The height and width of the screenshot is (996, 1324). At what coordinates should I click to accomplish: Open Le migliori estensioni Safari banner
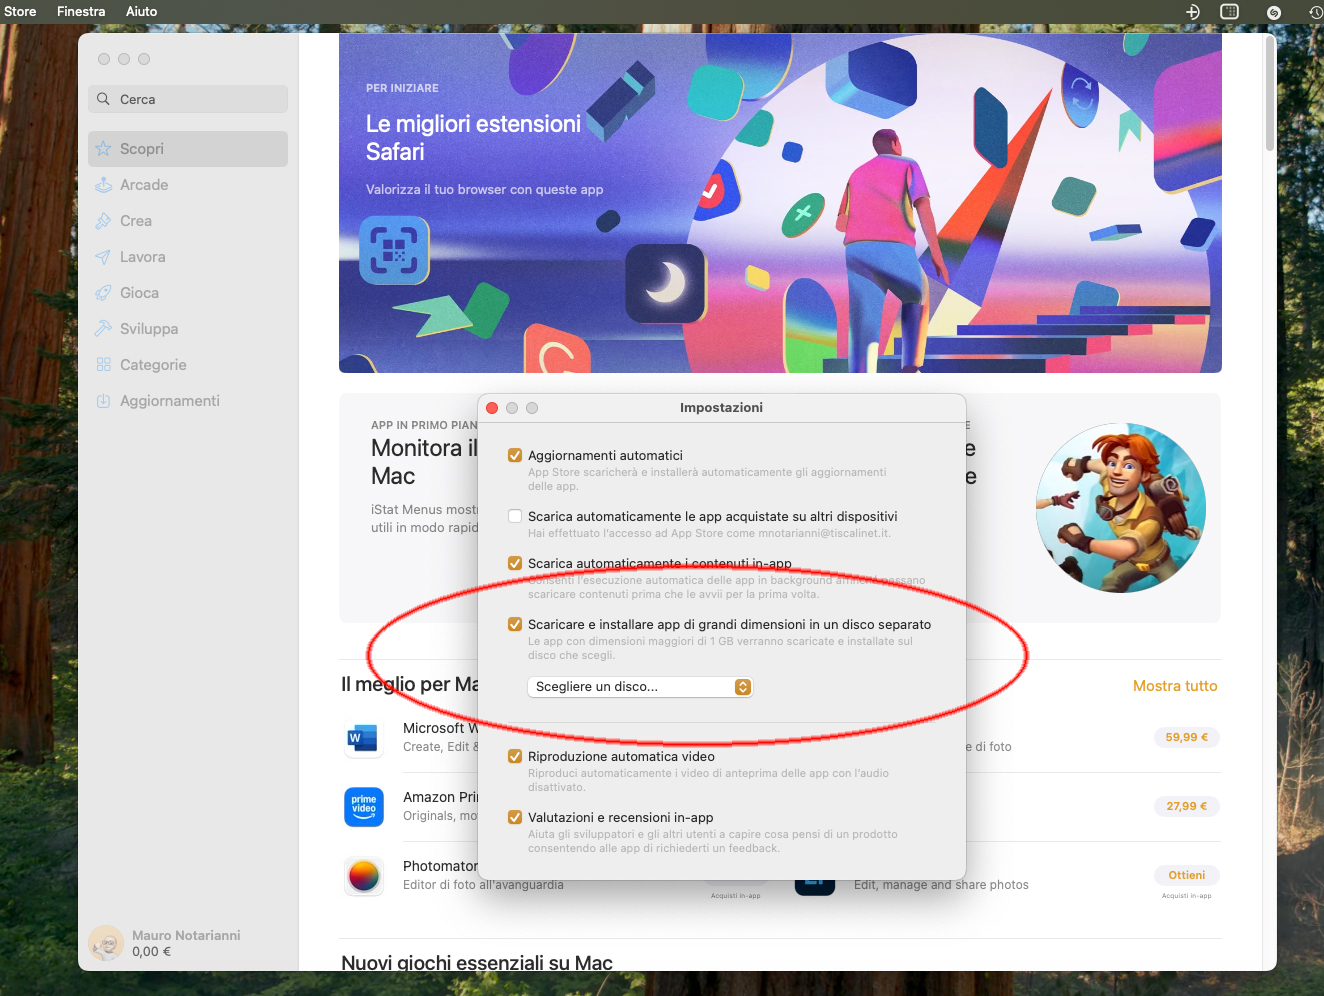click(x=780, y=203)
